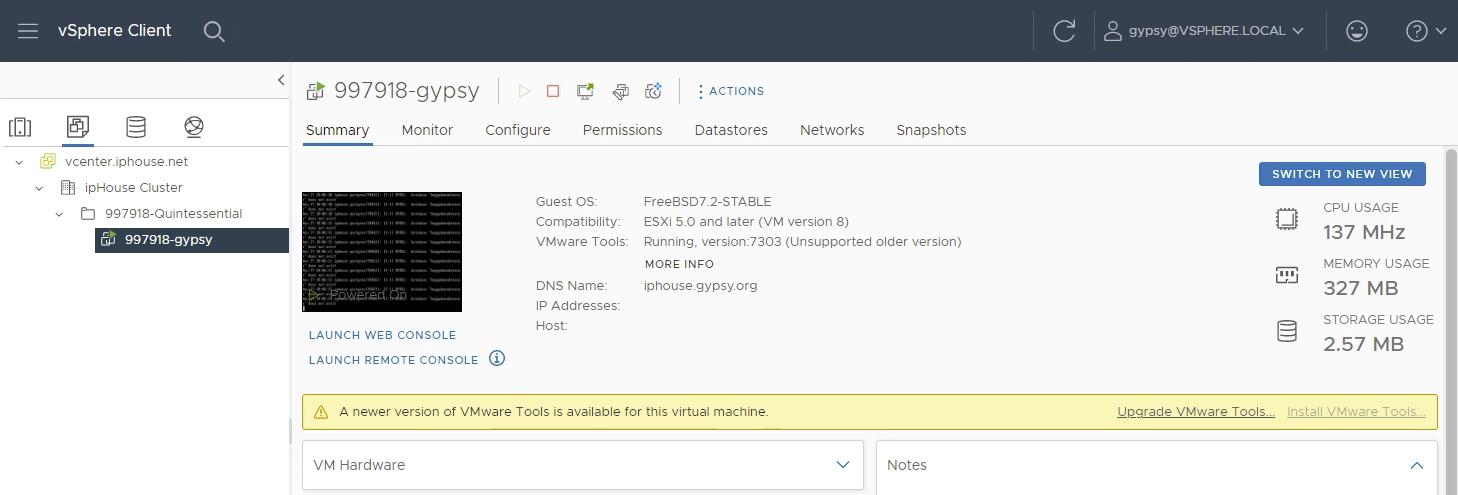1458x495 pixels.
Task: Click SWITCH TO NEW VIEW button
Action: tap(1342, 174)
